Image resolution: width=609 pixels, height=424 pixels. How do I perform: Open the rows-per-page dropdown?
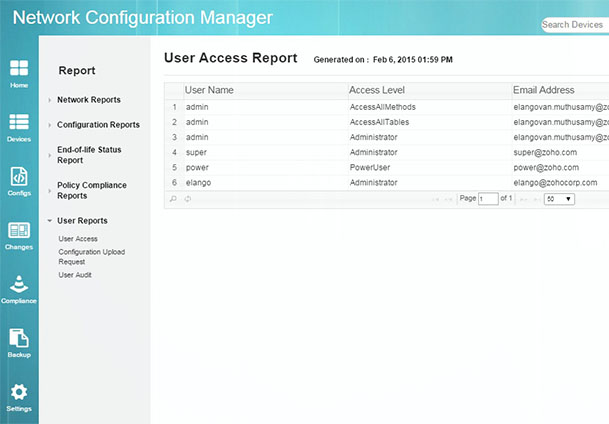tap(559, 199)
